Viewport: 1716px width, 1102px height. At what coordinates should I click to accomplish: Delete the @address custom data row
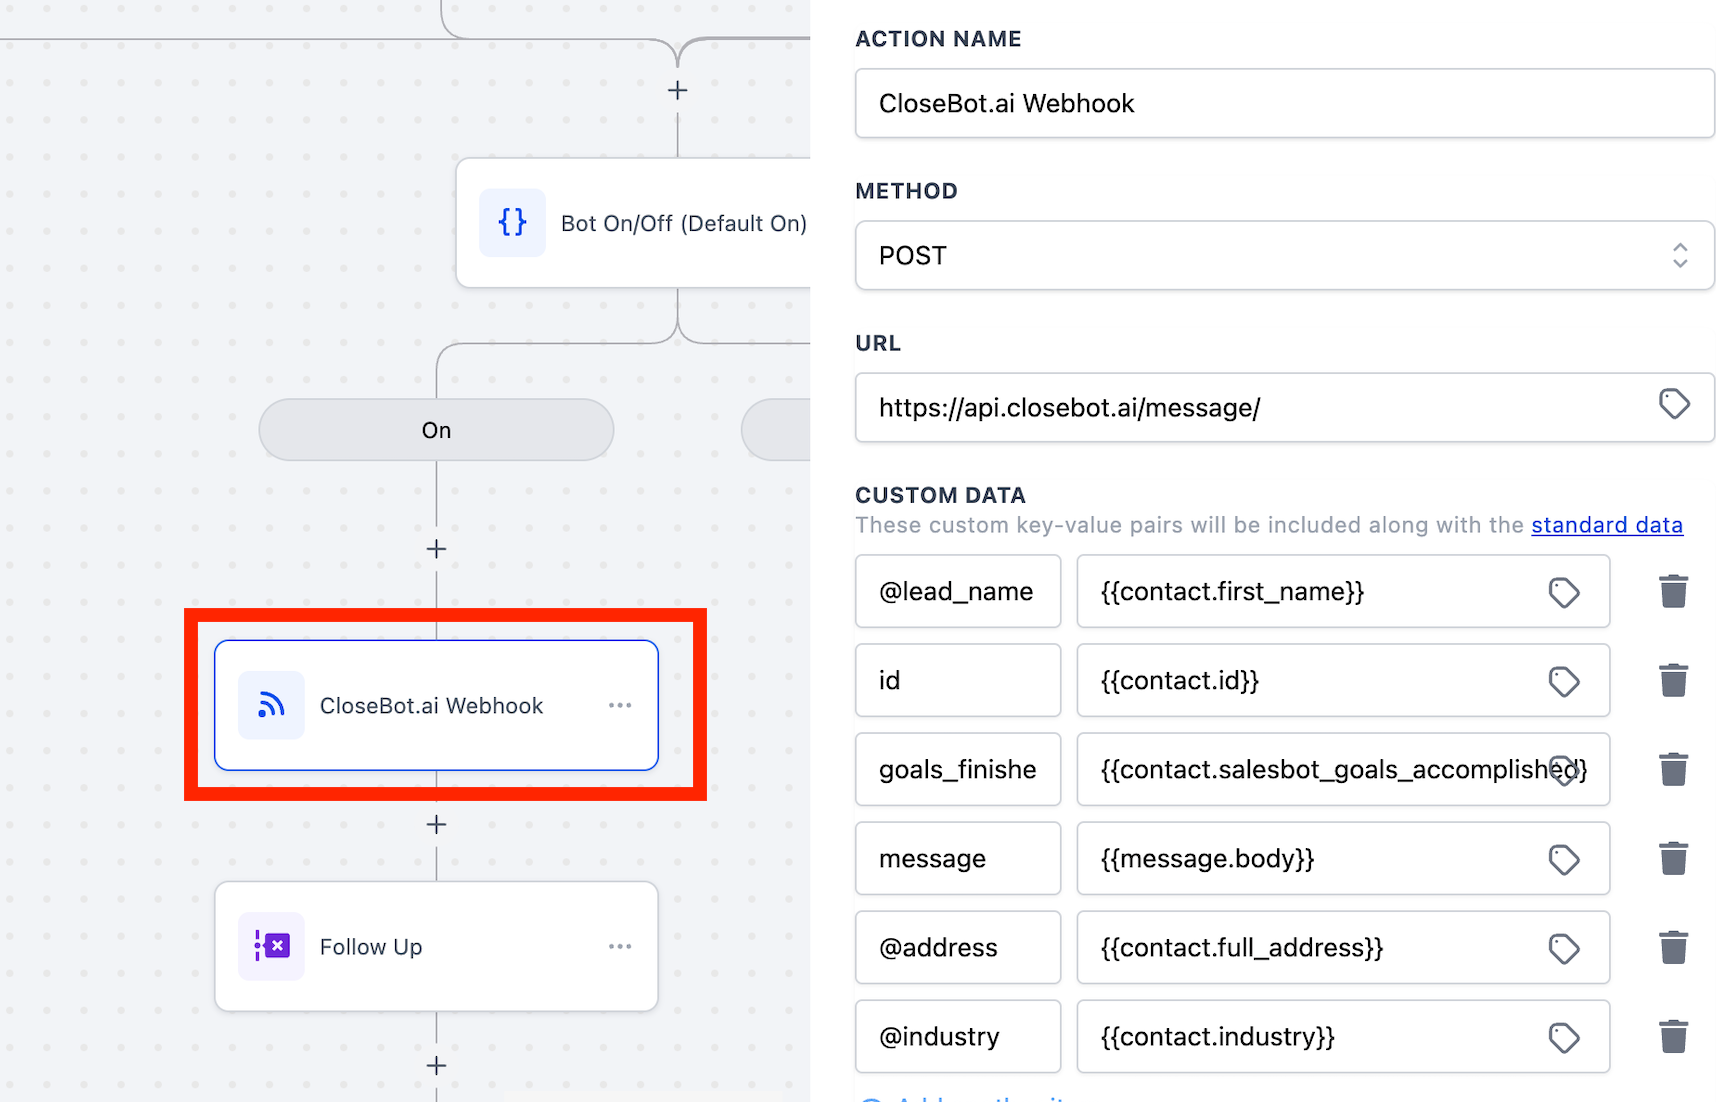pos(1674,947)
